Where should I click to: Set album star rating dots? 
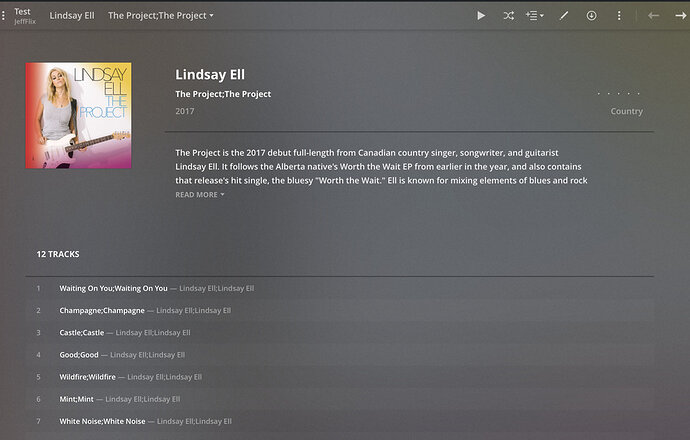pyautogui.click(x=618, y=93)
